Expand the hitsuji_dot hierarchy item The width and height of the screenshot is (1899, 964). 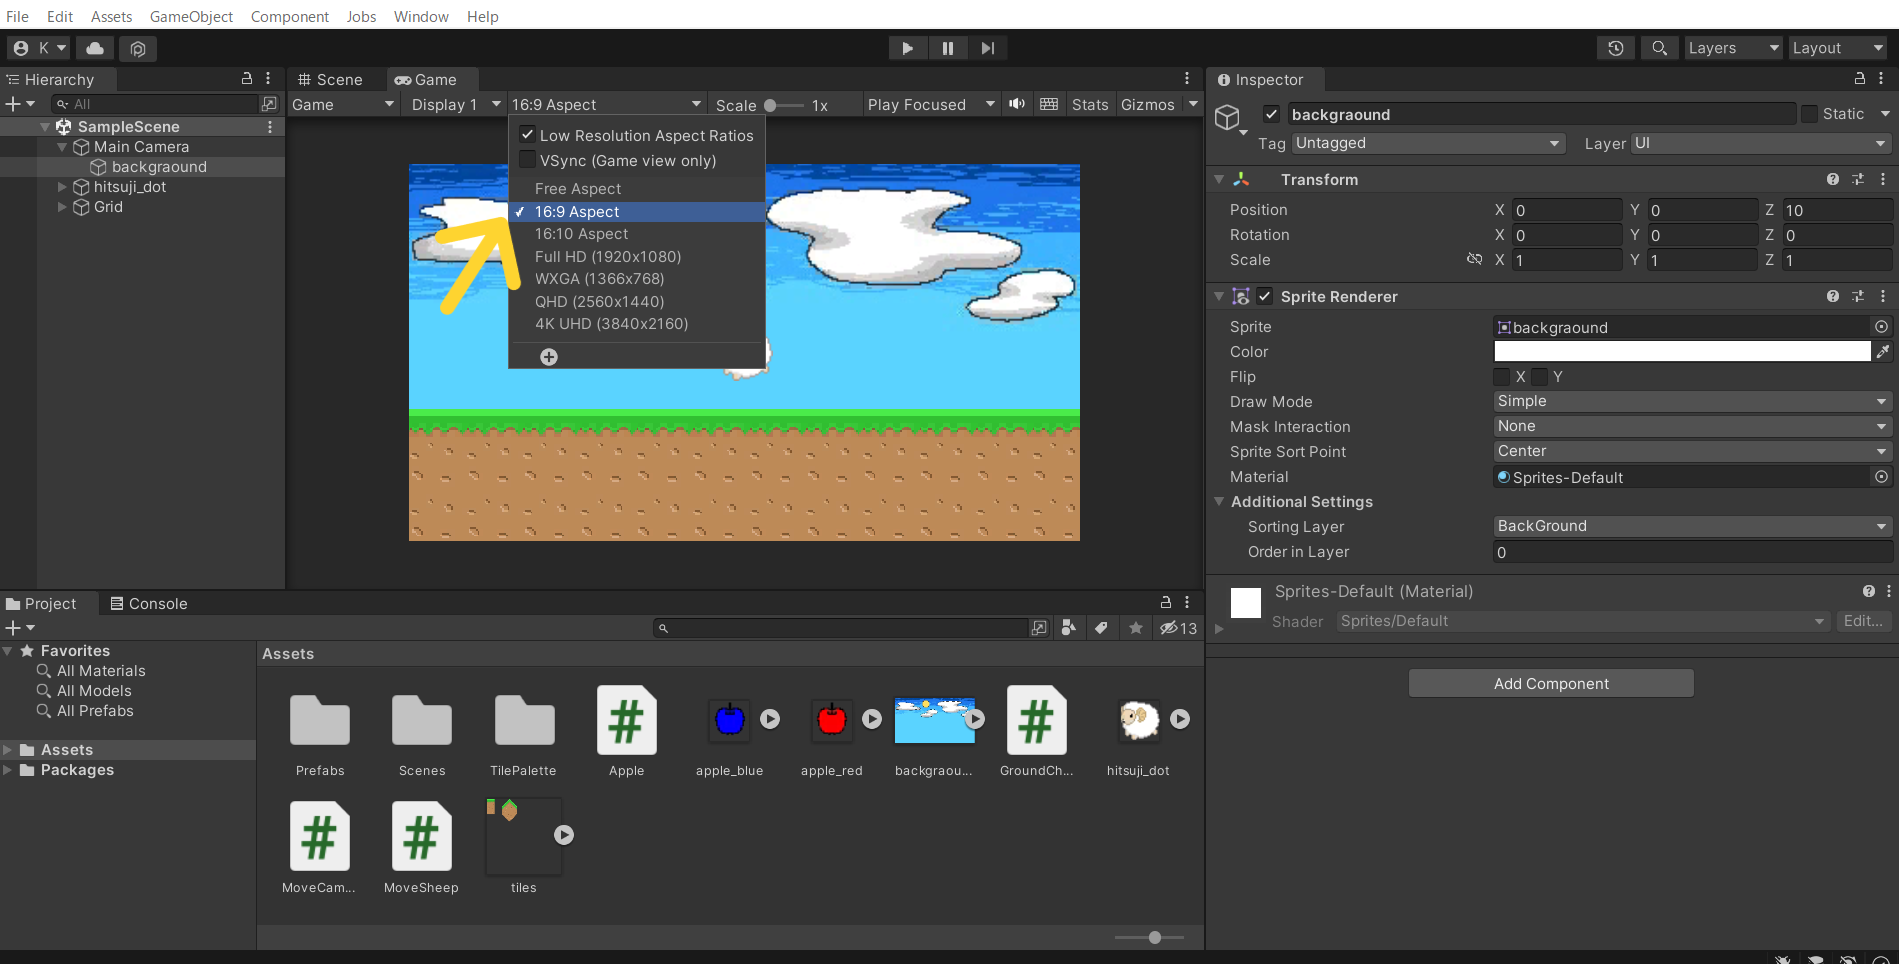(x=62, y=187)
